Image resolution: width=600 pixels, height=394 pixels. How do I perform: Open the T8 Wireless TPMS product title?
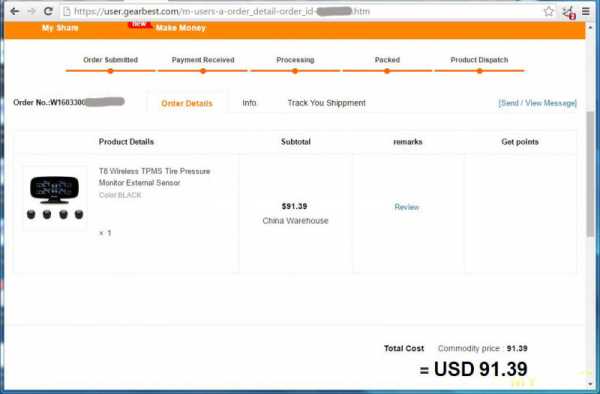155,177
